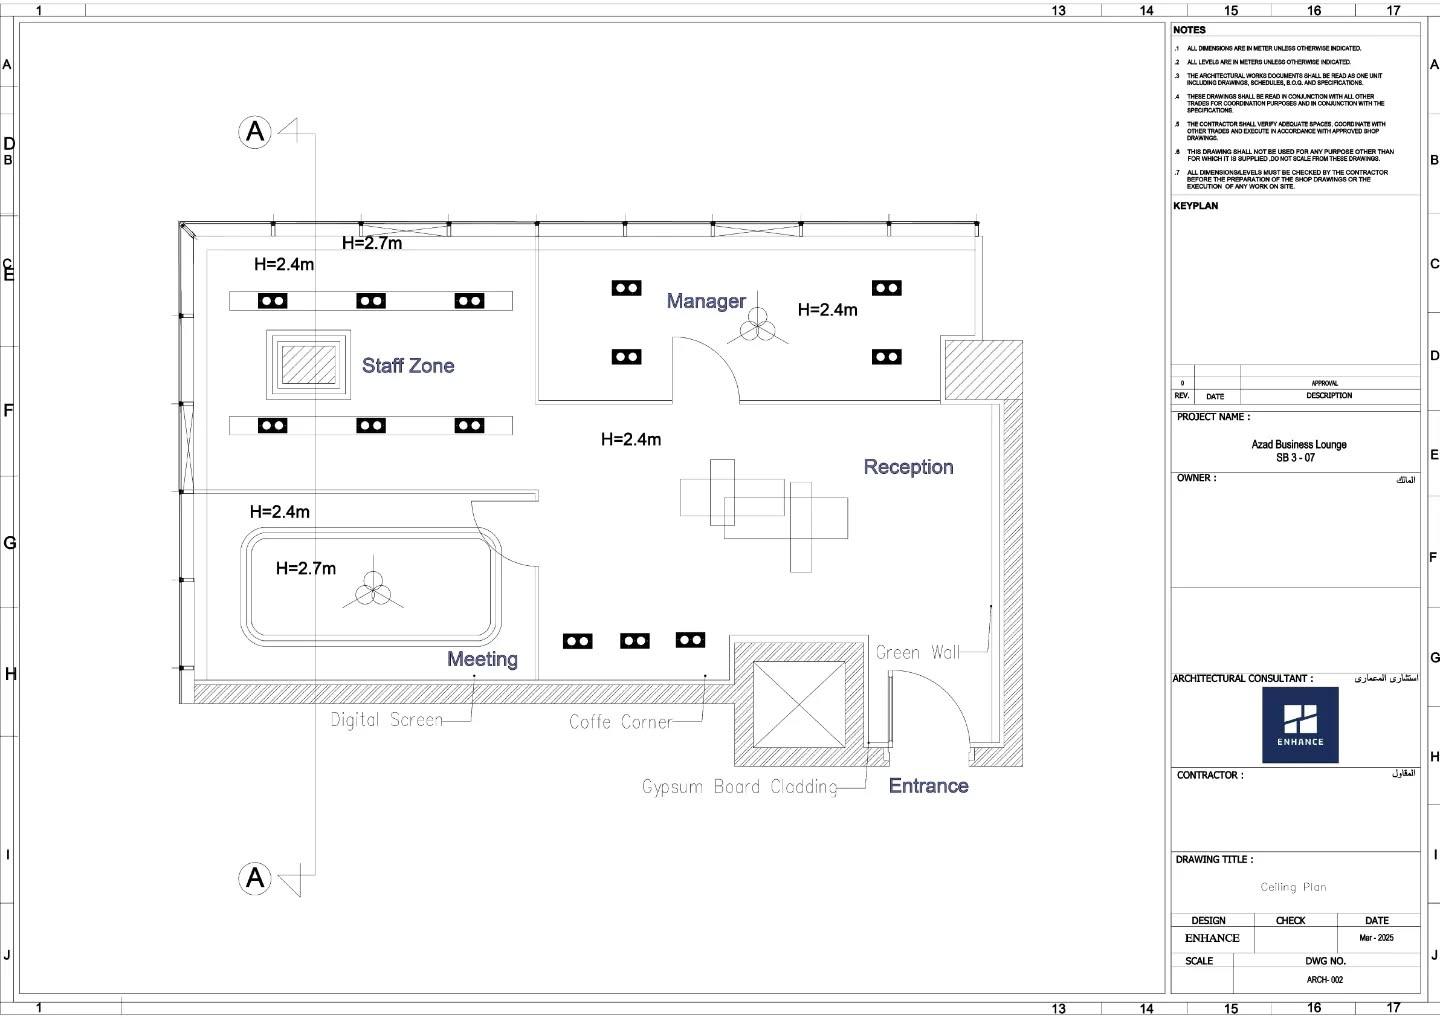The image size is (1440, 1018).
Task: Click the KEYPLAN heading
Action: 1195,206
